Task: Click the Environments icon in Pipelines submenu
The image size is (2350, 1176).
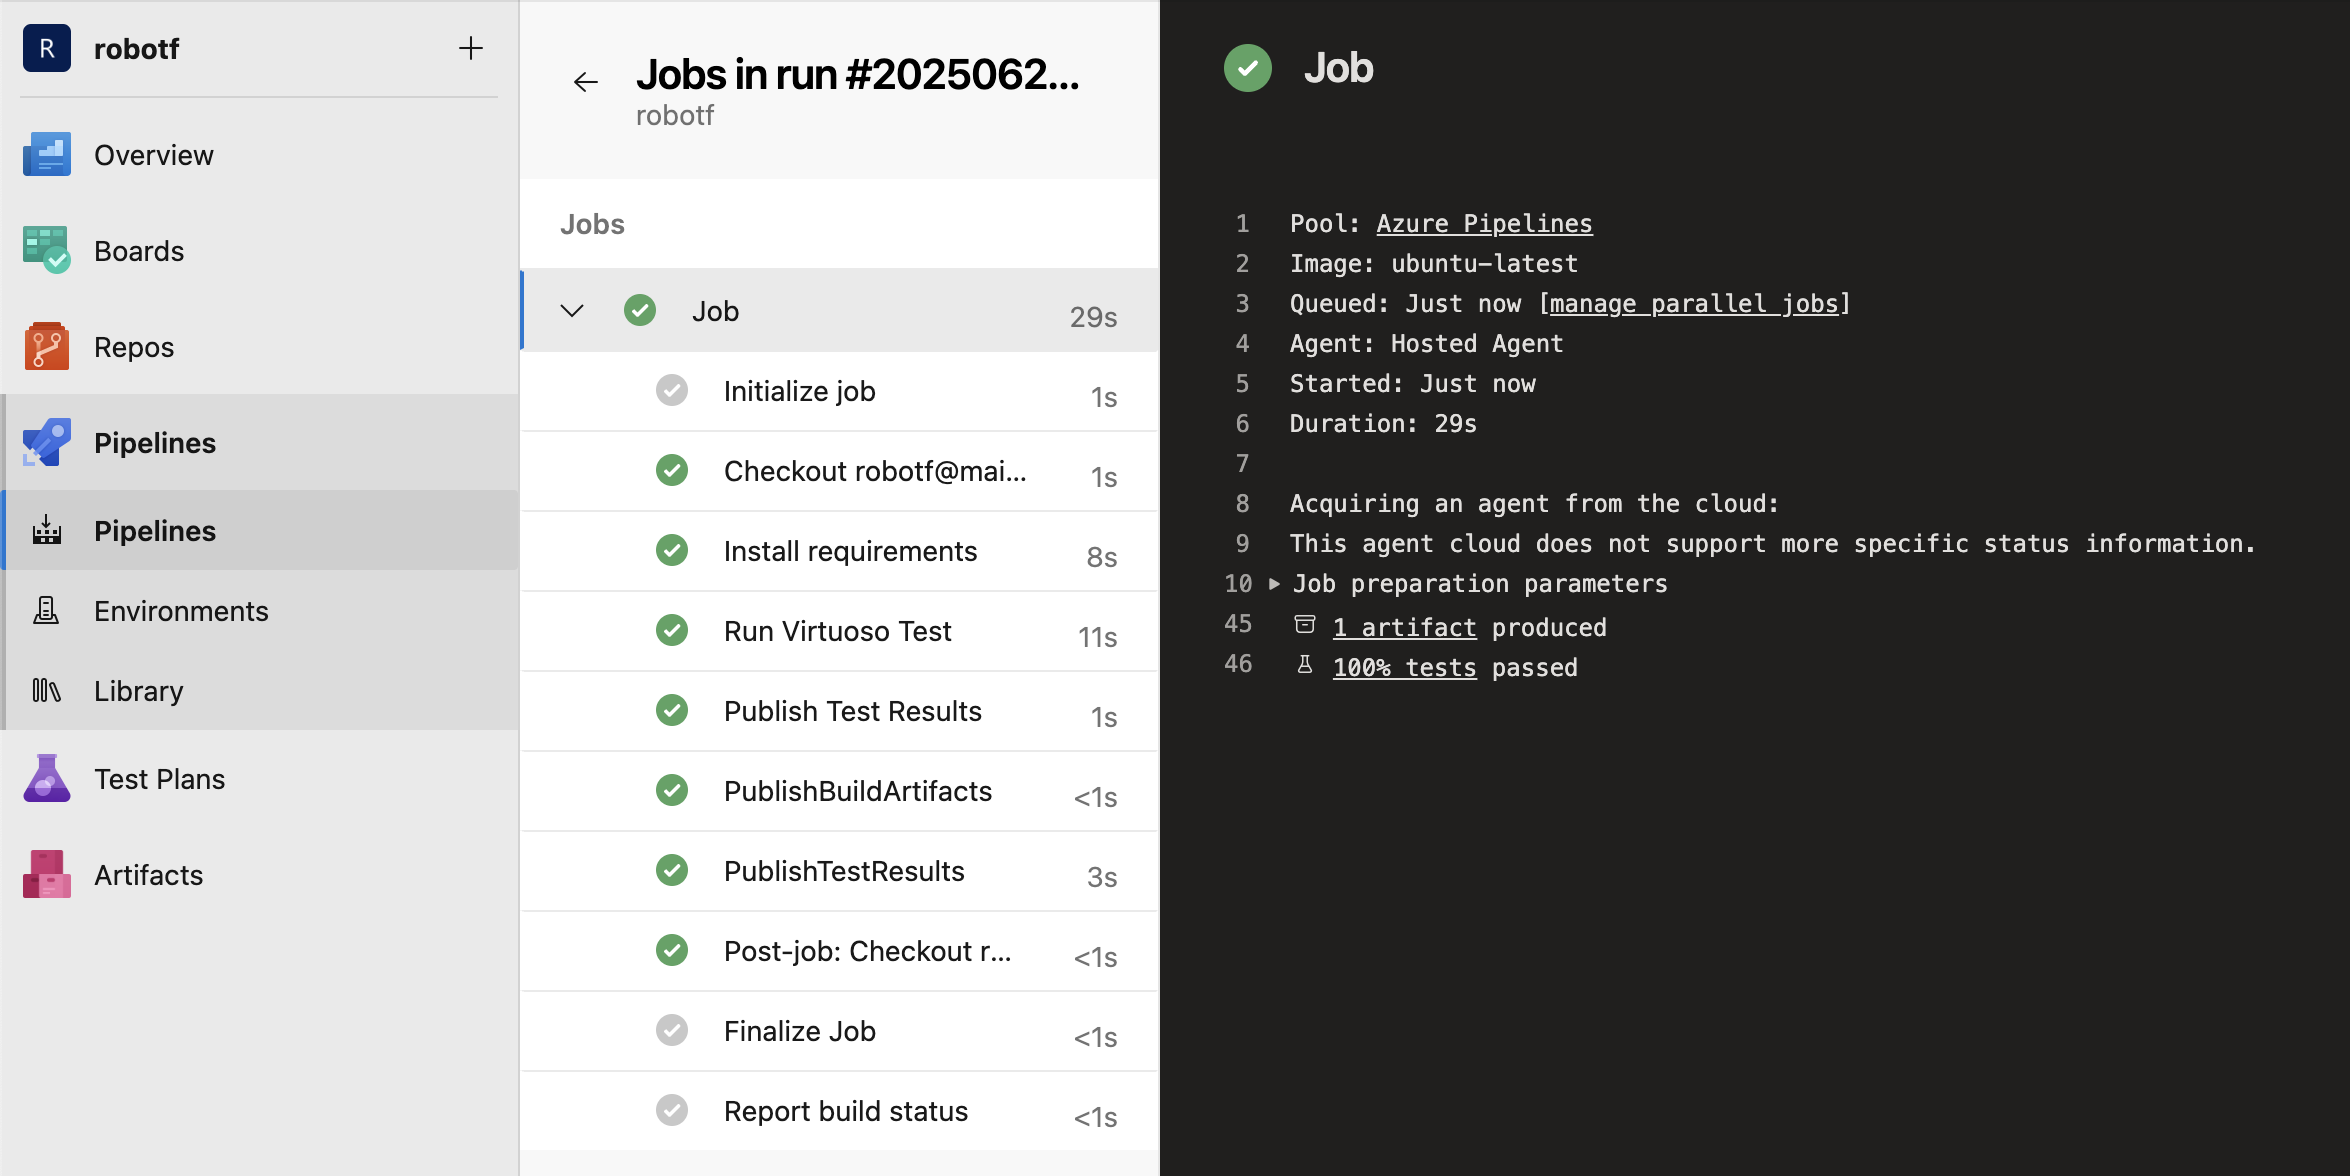Action: coord(47,611)
